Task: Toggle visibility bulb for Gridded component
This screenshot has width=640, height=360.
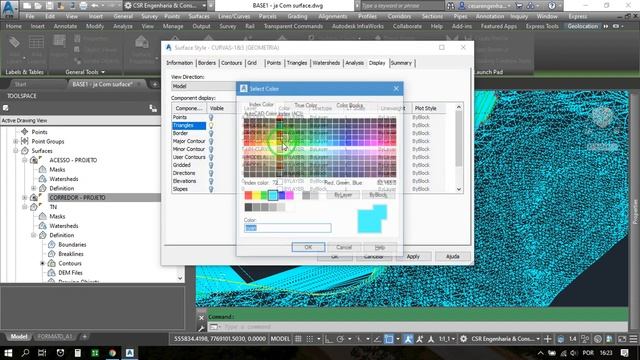Action: pyautogui.click(x=211, y=165)
